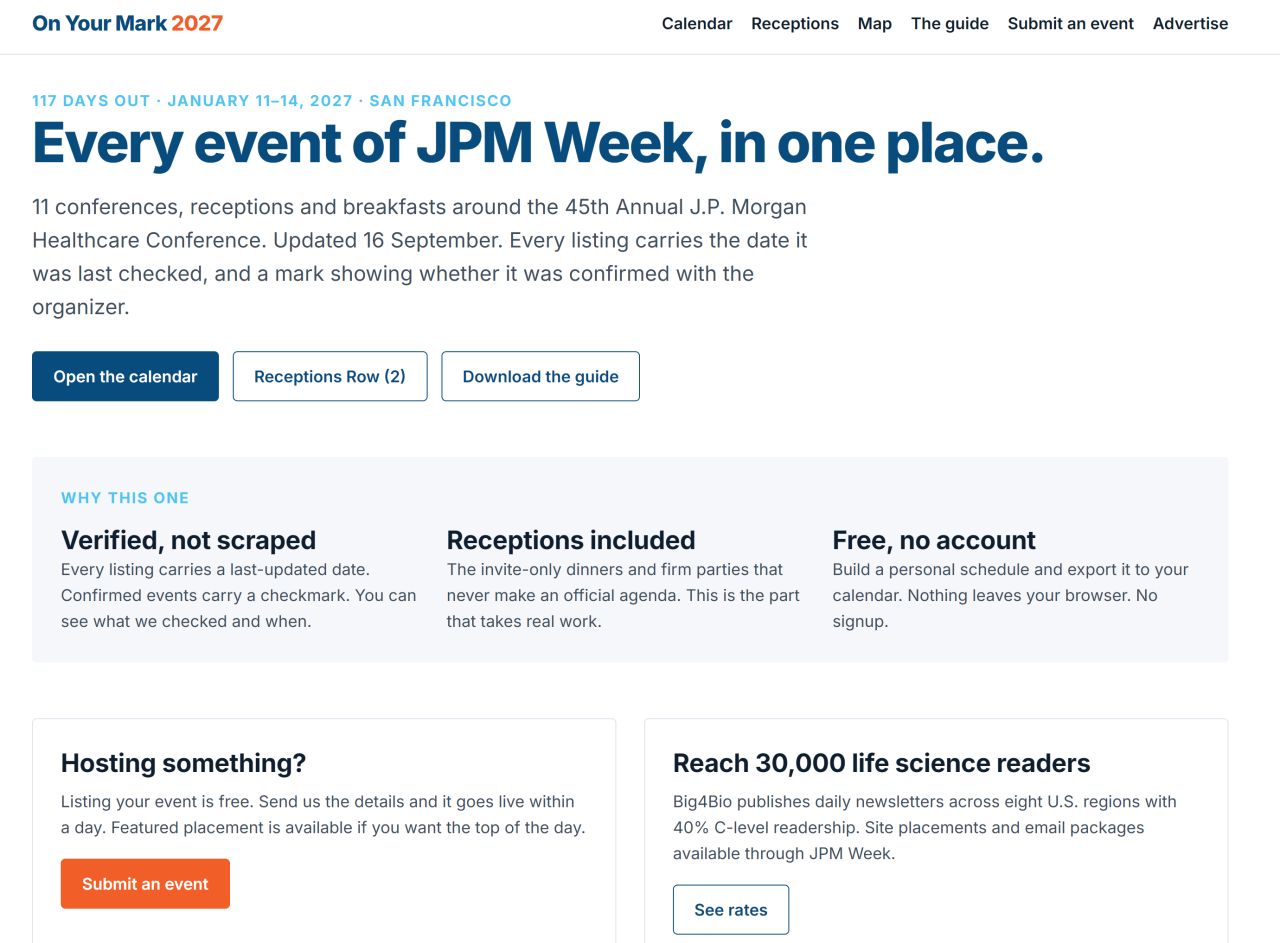The height and width of the screenshot is (943, 1280).
Task: Click the Download the guide button
Action: coord(540,376)
